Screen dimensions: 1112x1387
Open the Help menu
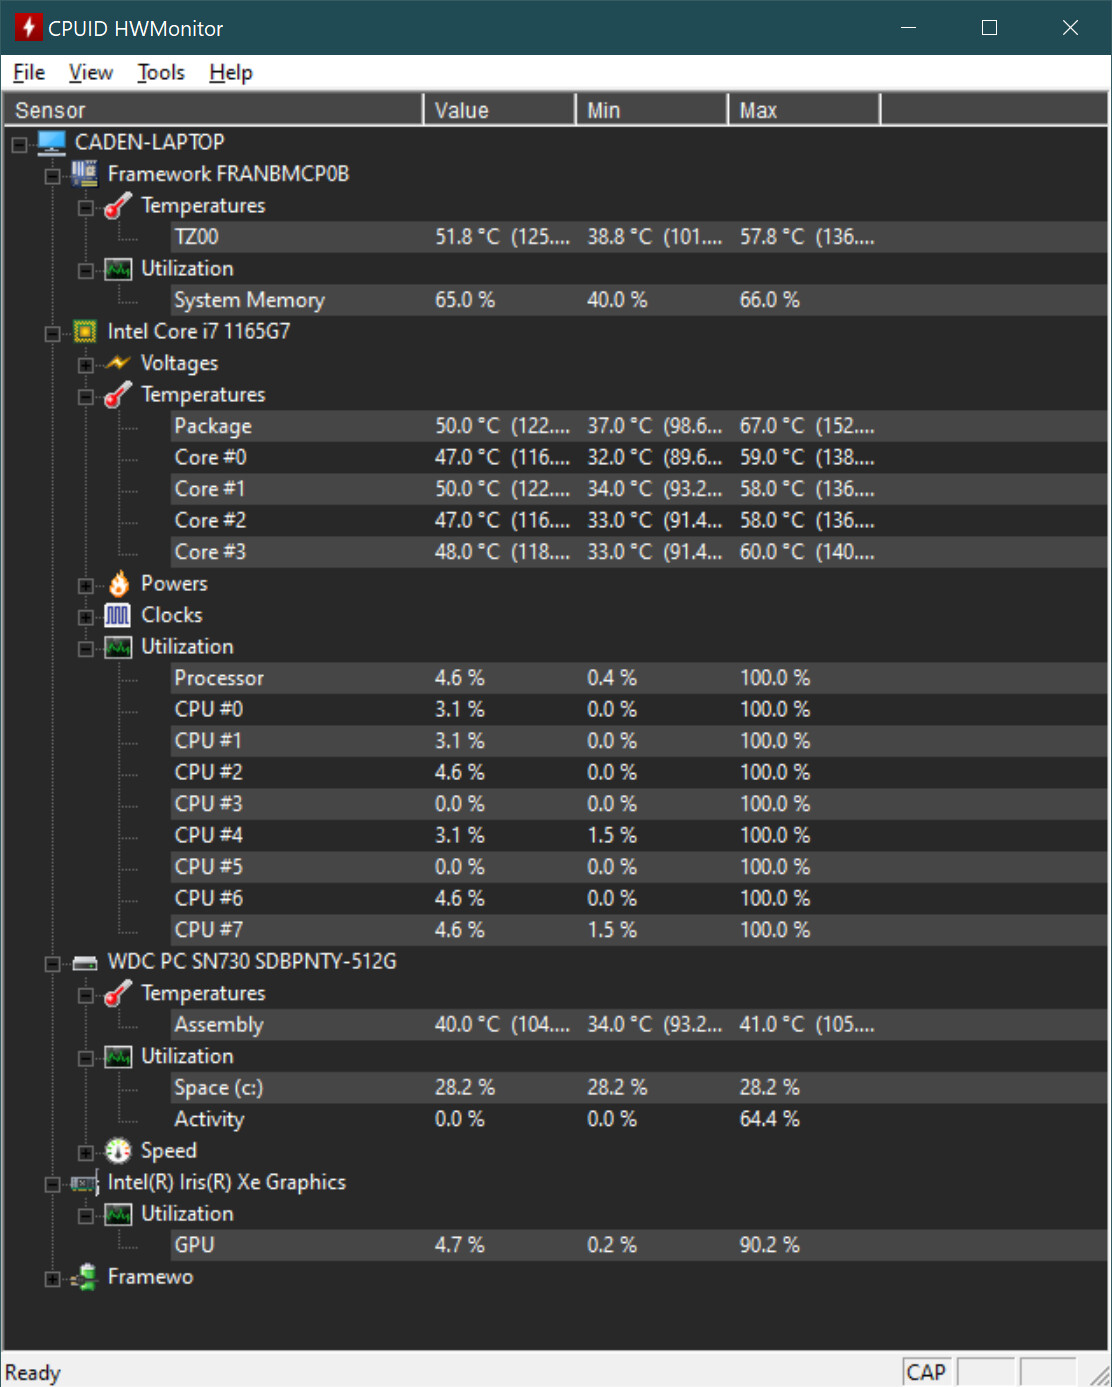tap(231, 73)
